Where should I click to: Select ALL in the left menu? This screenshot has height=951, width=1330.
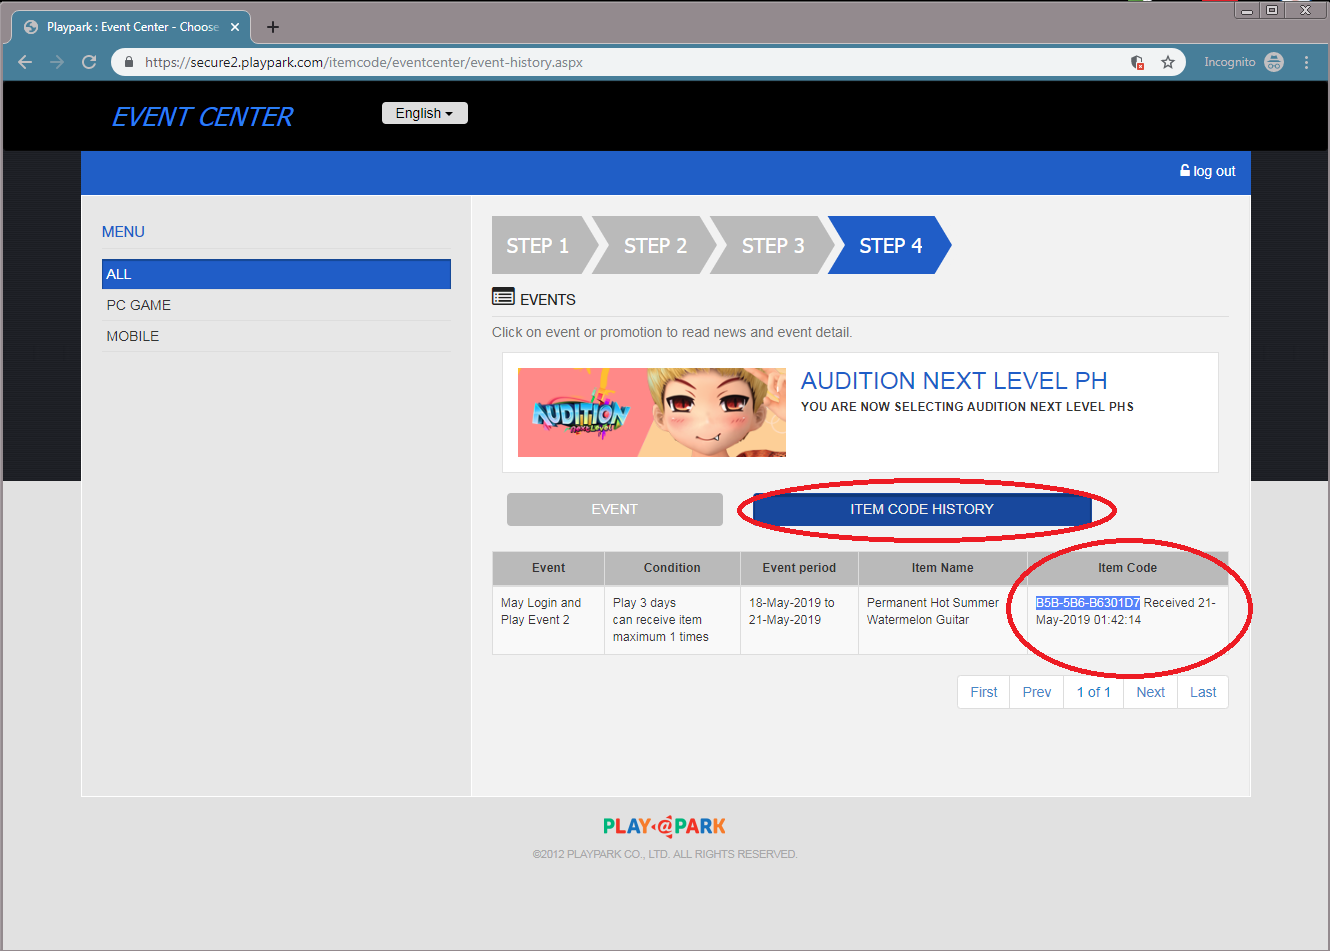276,274
